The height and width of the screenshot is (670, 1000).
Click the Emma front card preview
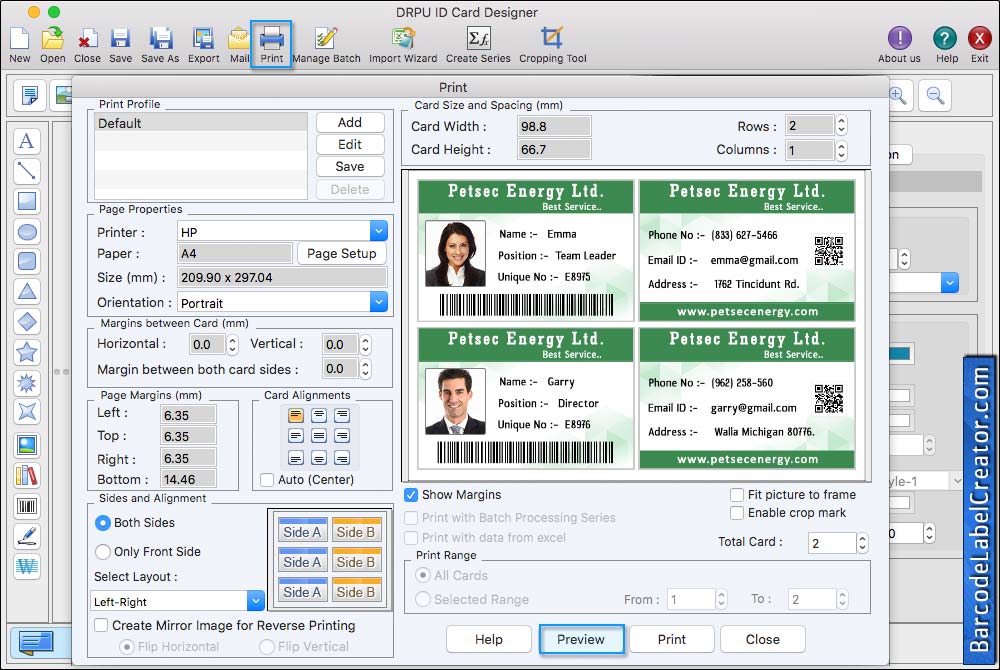coord(526,251)
